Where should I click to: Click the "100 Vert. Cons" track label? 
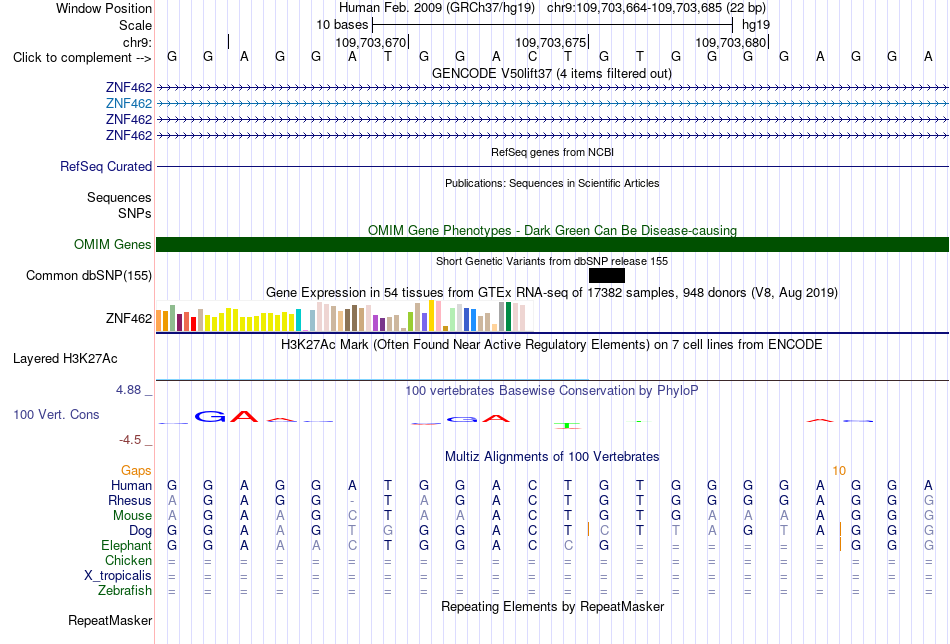56,414
